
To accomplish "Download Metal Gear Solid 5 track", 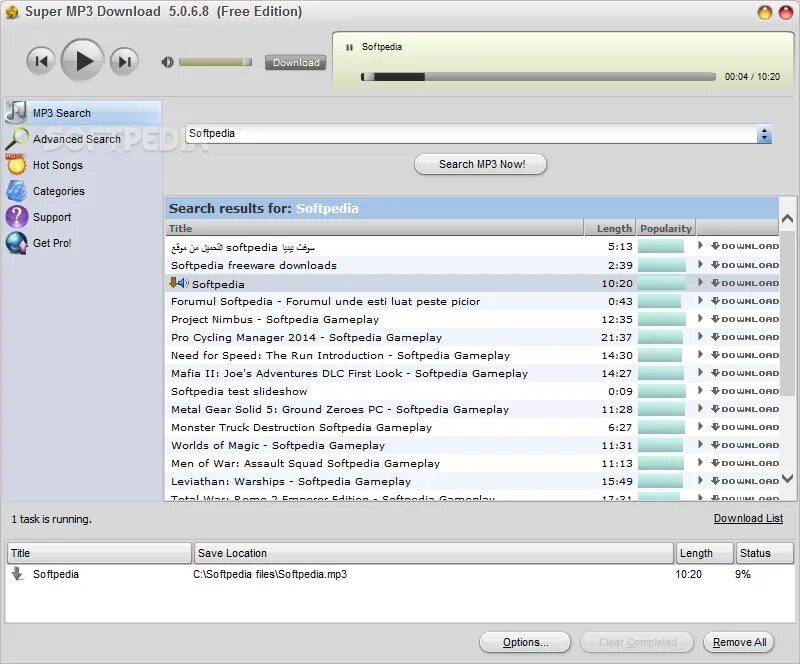I will tap(745, 409).
